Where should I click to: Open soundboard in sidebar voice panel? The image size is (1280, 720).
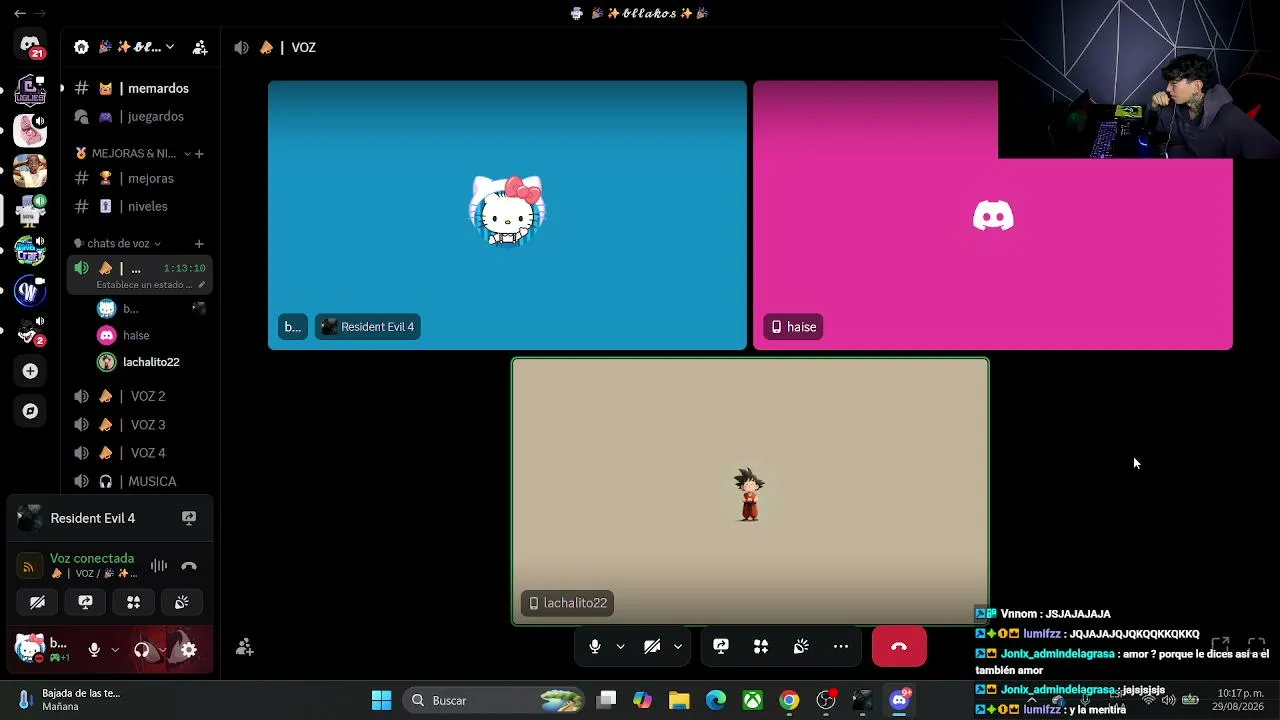pos(181,602)
